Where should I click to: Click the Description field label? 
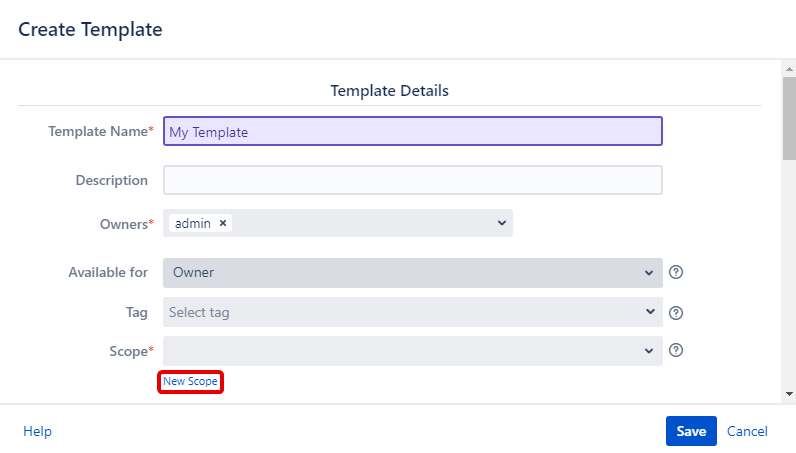coord(111,180)
